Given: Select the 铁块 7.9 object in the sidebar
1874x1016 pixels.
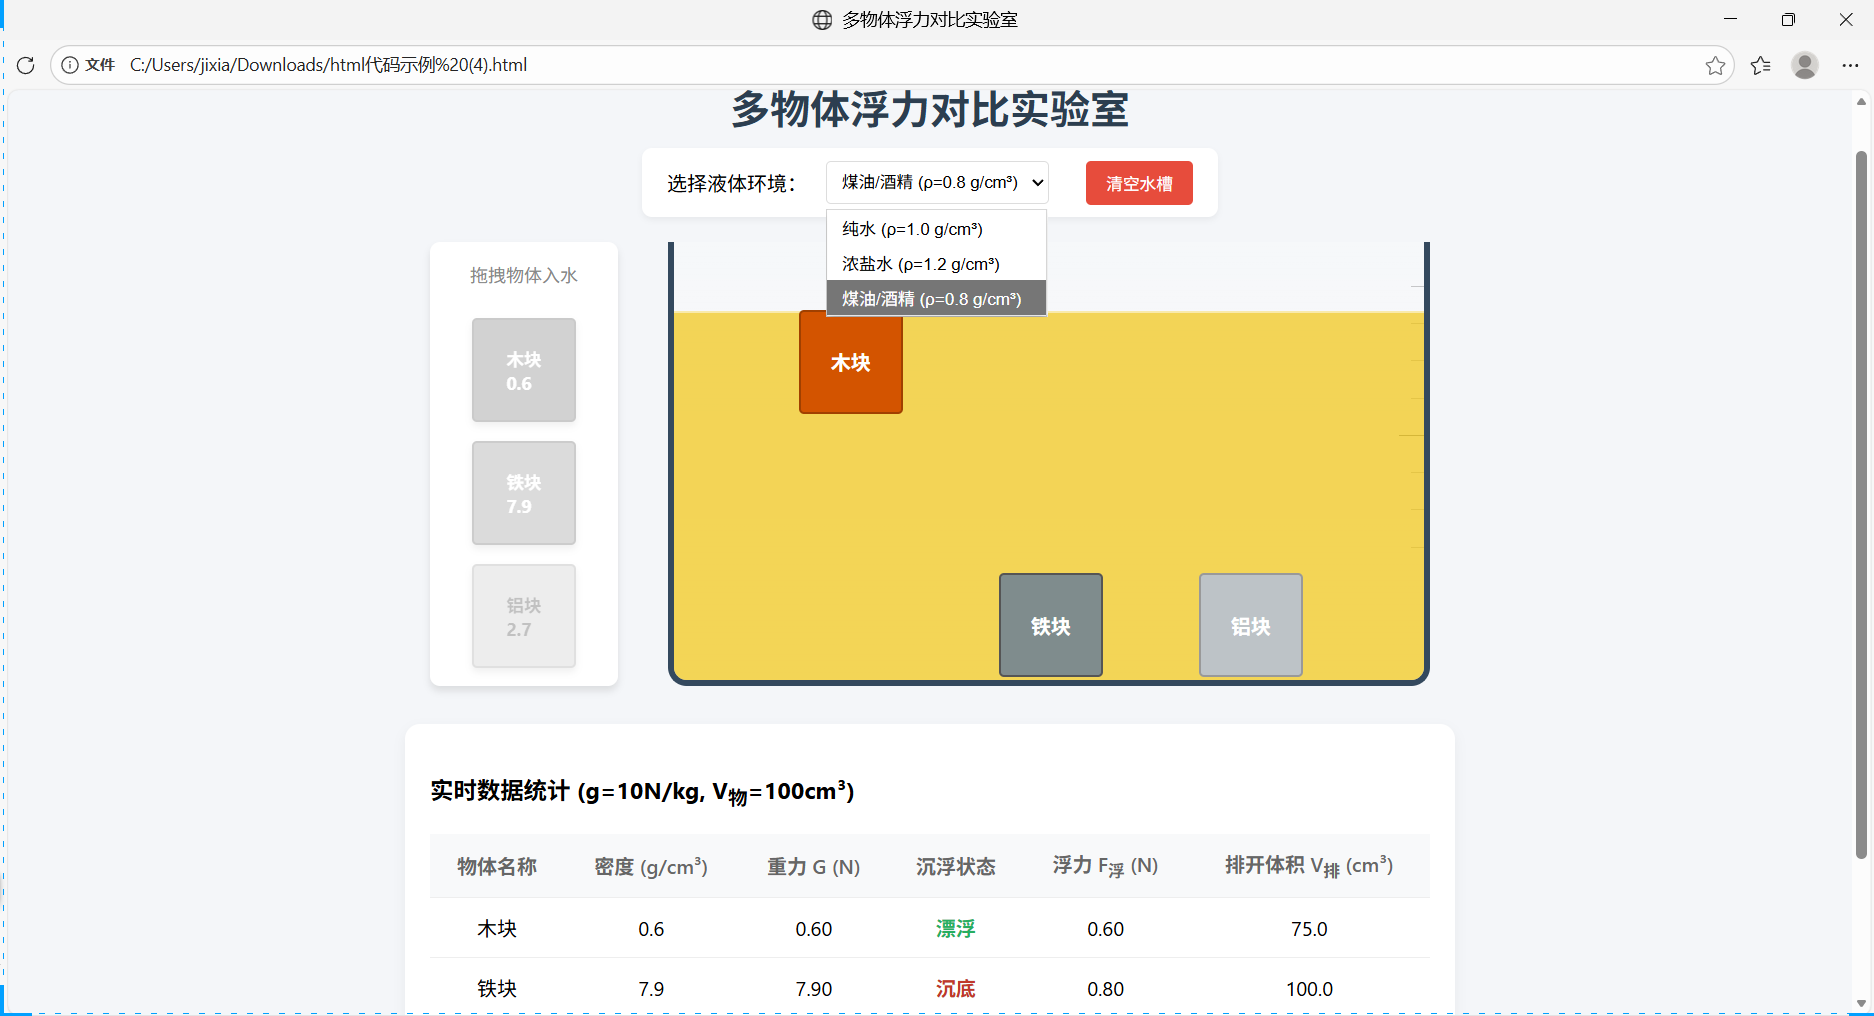Looking at the screenshot, I should coord(523,493).
